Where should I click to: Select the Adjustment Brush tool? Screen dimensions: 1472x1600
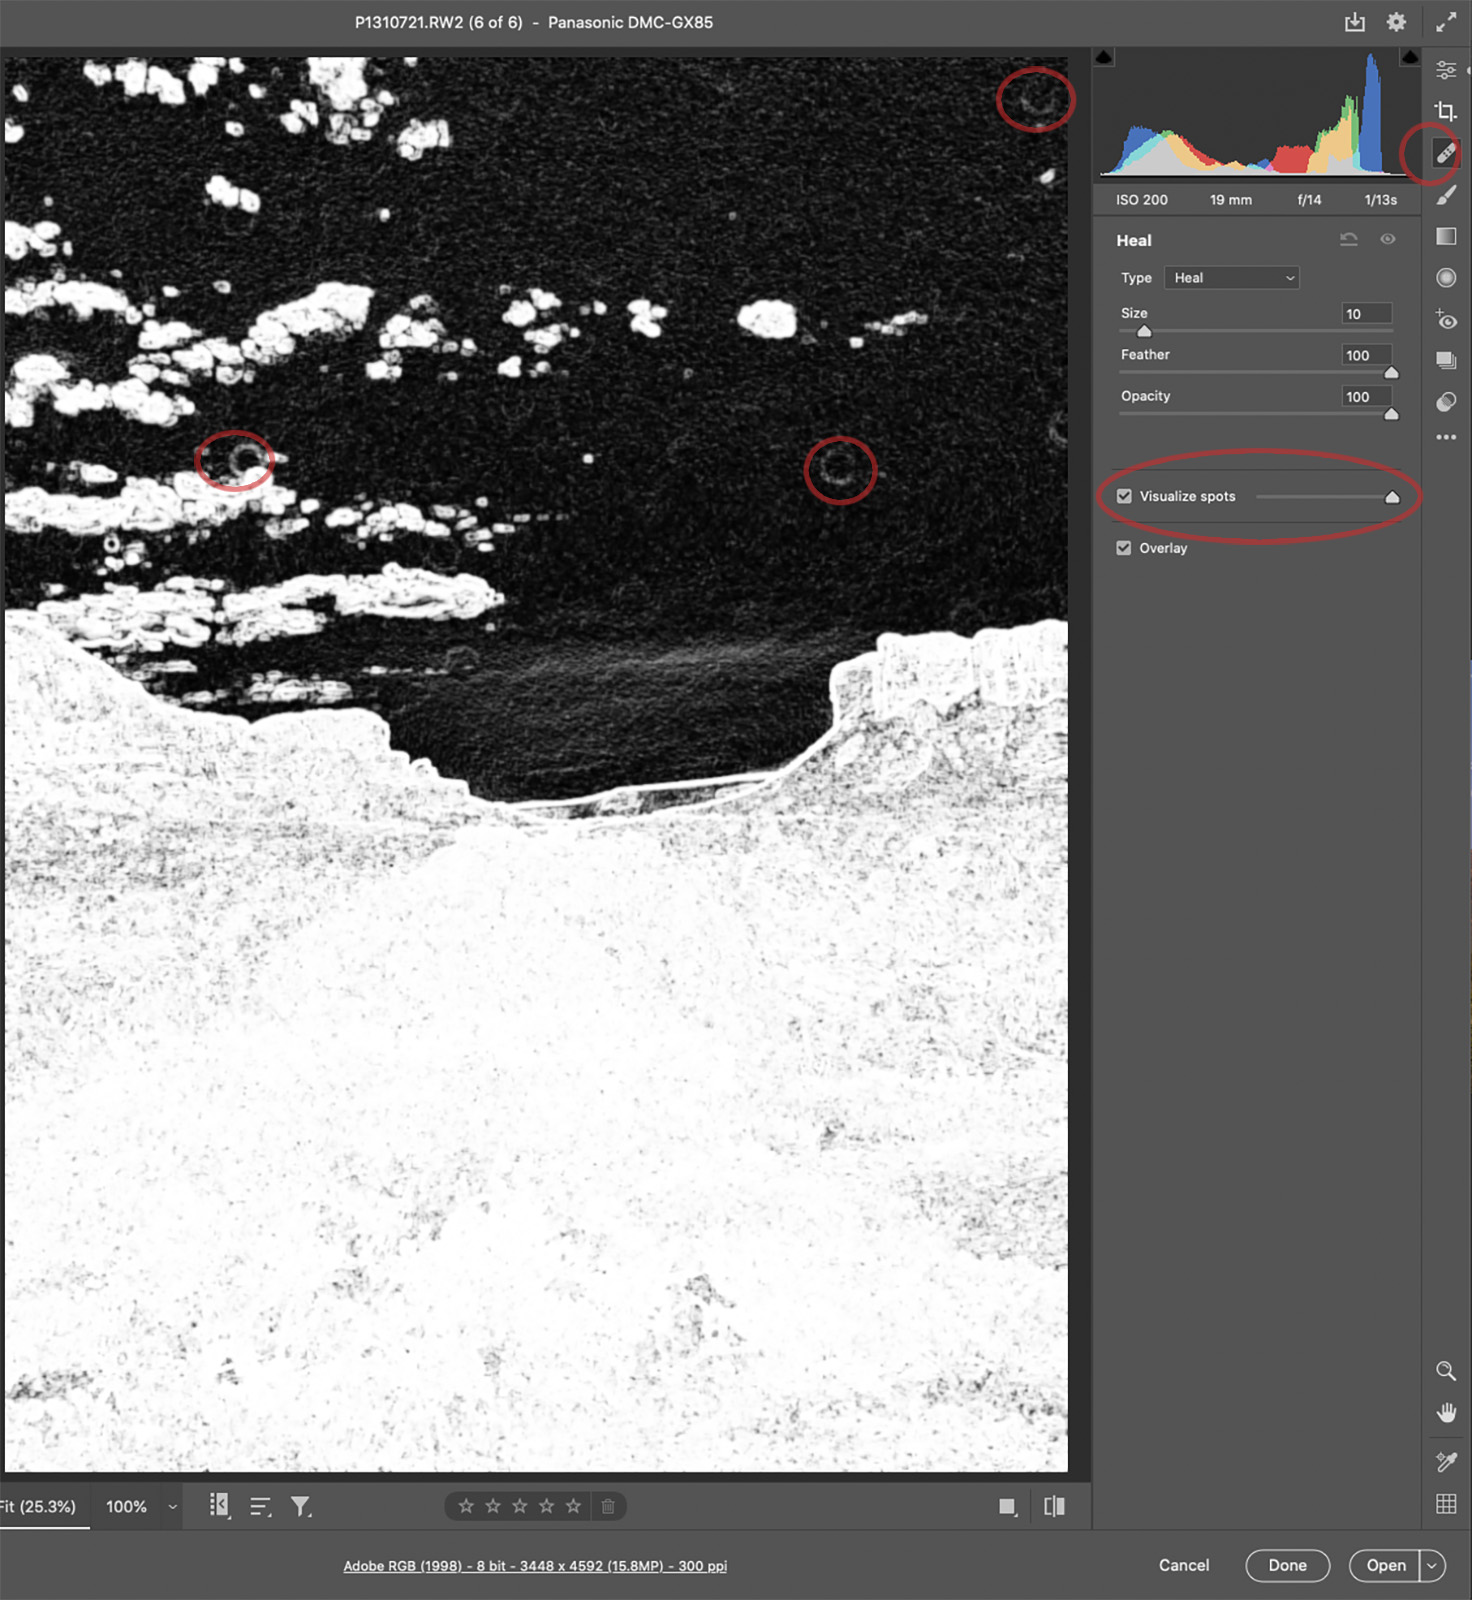tap(1445, 196)
